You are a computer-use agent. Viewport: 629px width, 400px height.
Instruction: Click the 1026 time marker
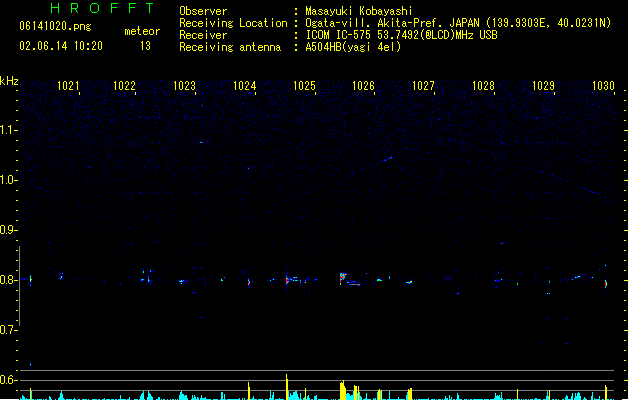tap(363, 86)
